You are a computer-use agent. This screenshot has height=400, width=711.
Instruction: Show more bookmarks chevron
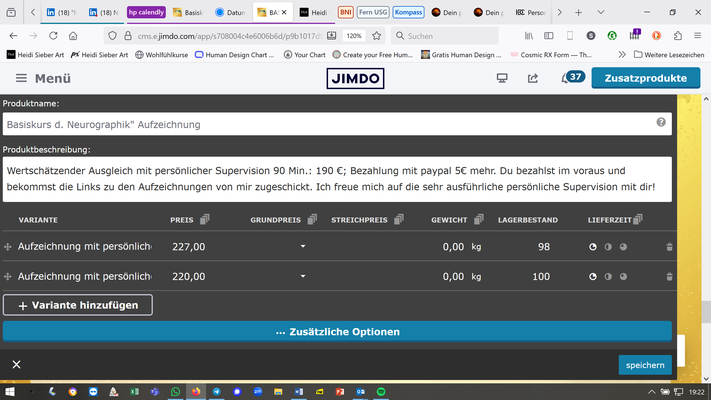(x=622, y=54)
